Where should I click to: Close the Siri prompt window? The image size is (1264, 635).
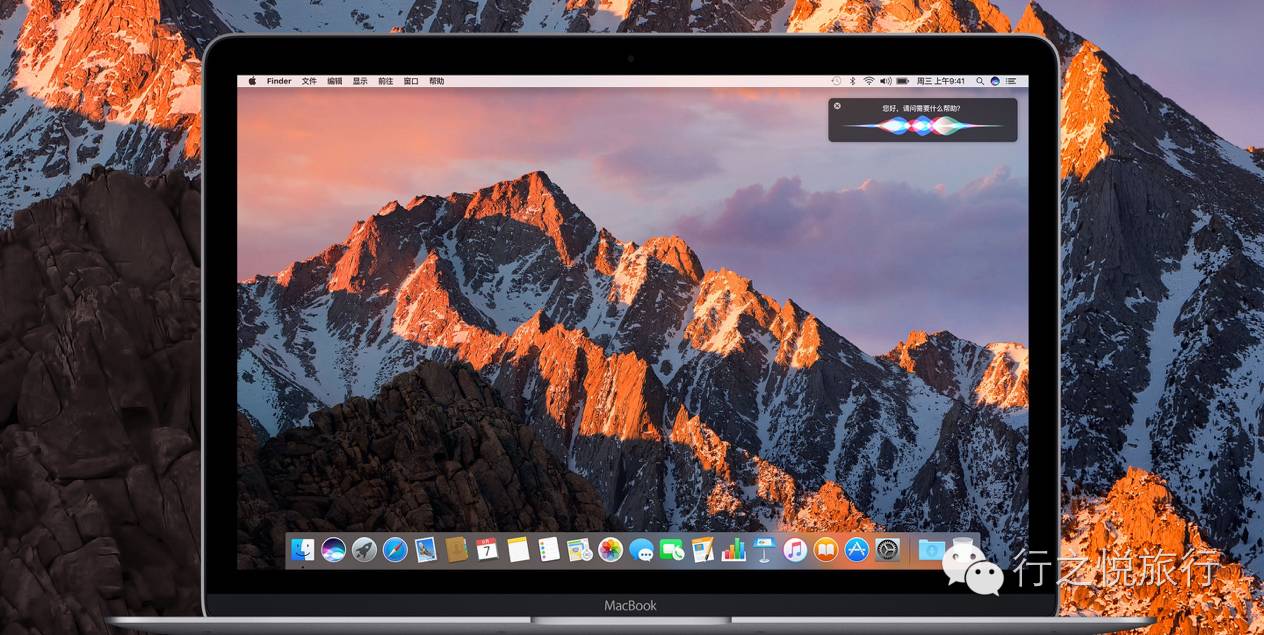pos(837,106)
